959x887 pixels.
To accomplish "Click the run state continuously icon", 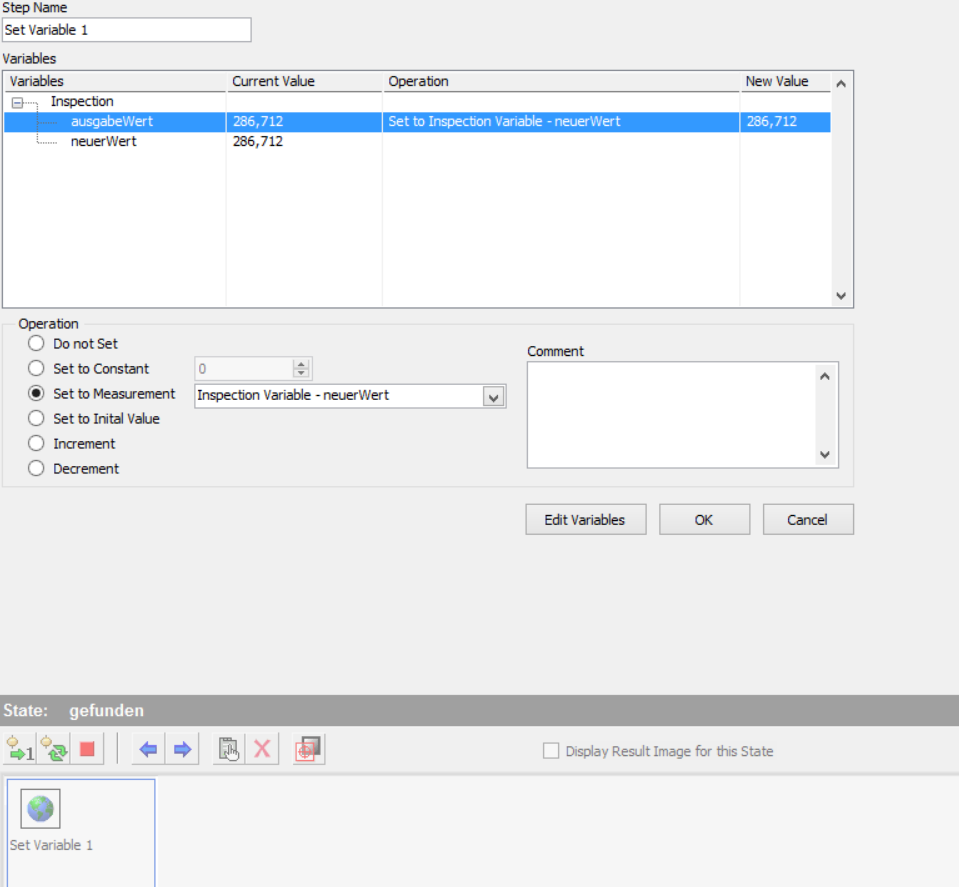I will 54,749.
